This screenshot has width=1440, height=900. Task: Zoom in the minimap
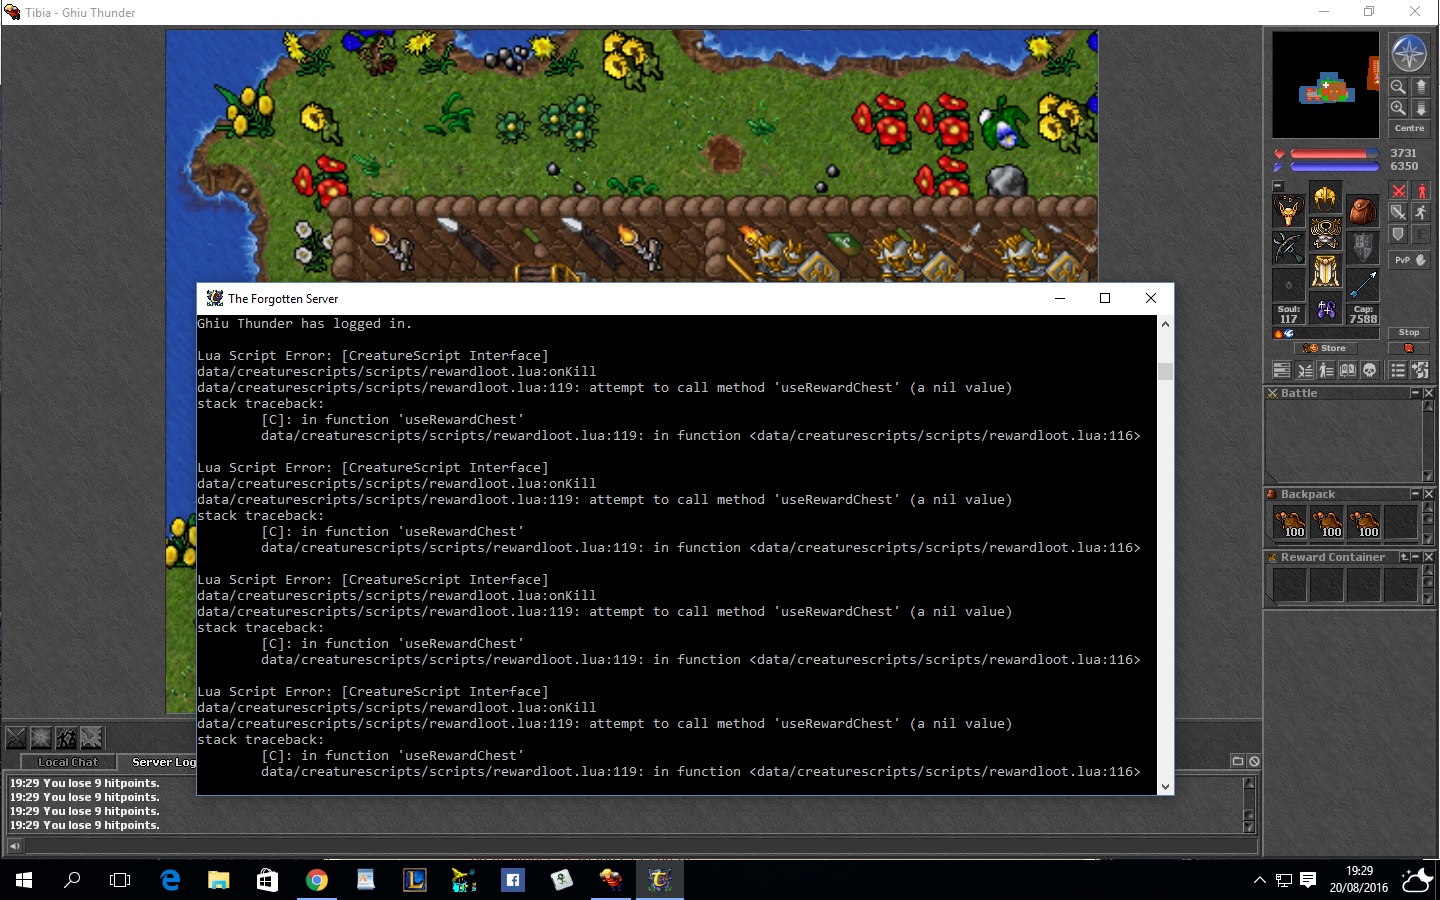1398,108
